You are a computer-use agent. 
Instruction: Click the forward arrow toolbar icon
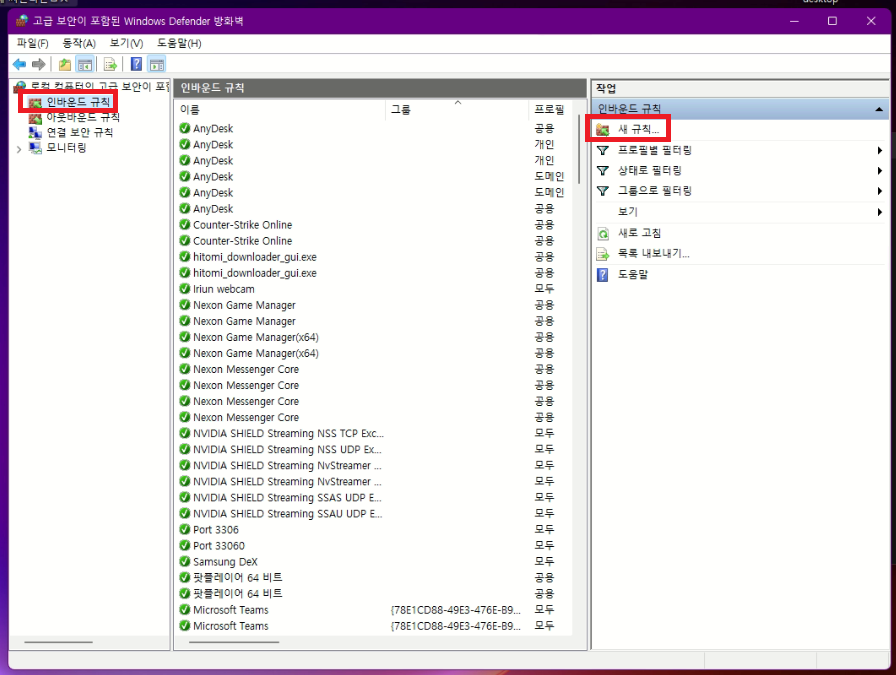pos(39,65)
